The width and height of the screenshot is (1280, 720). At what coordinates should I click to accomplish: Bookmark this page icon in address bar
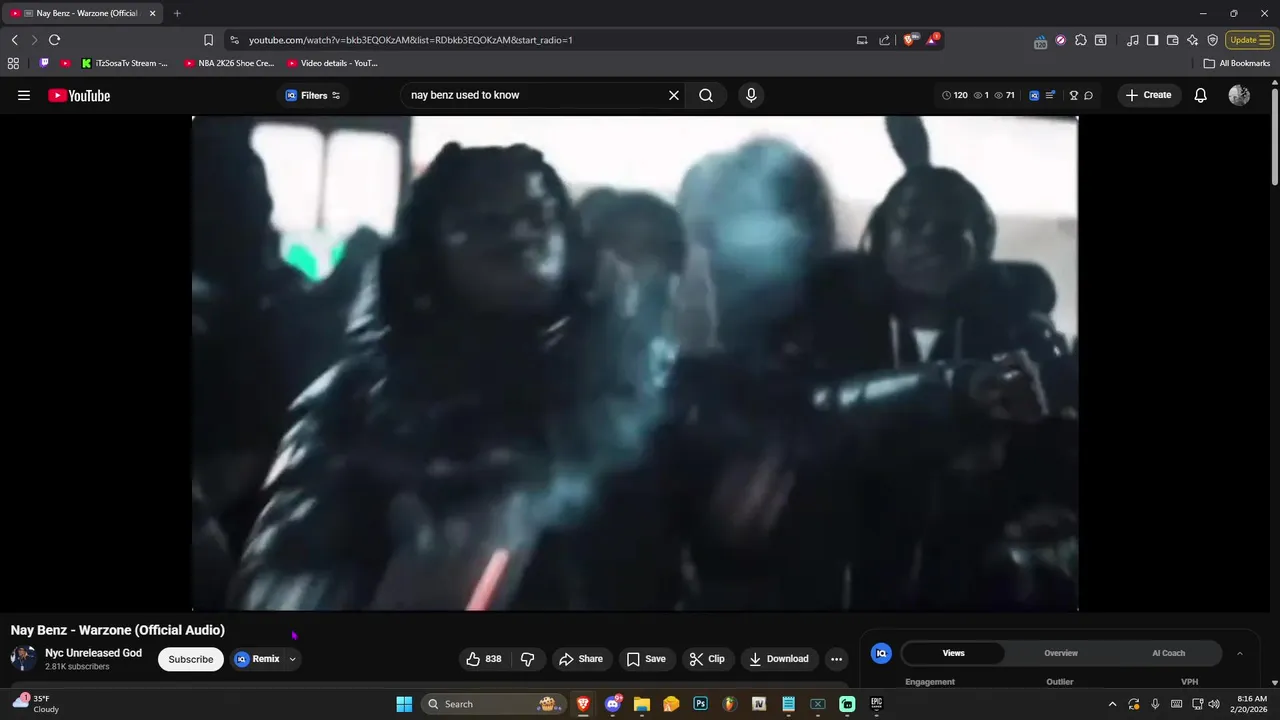pos(208,40)
